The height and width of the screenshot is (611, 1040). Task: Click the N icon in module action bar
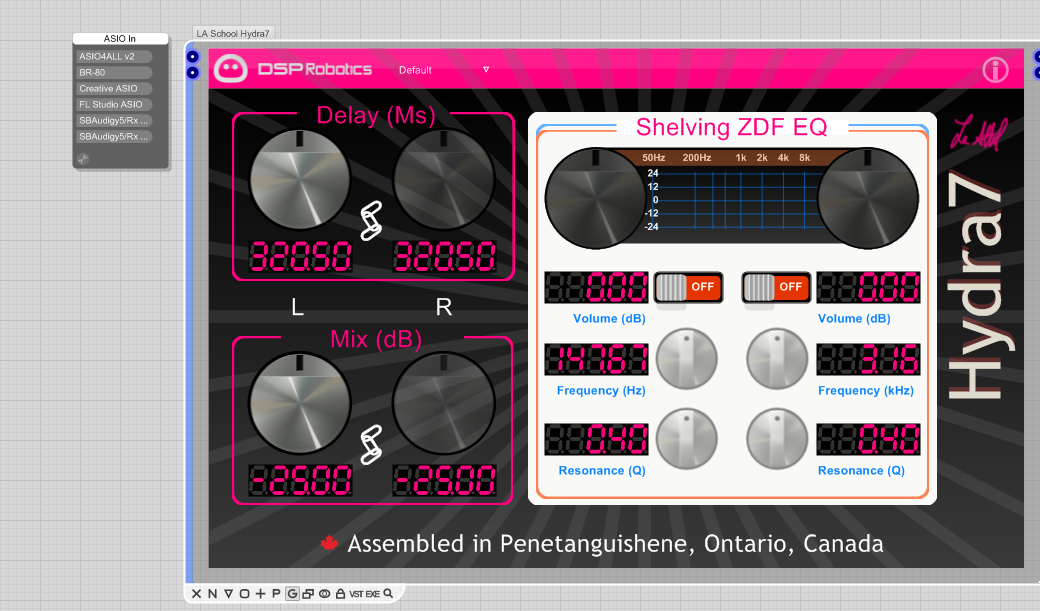click(x=212, y=594)
